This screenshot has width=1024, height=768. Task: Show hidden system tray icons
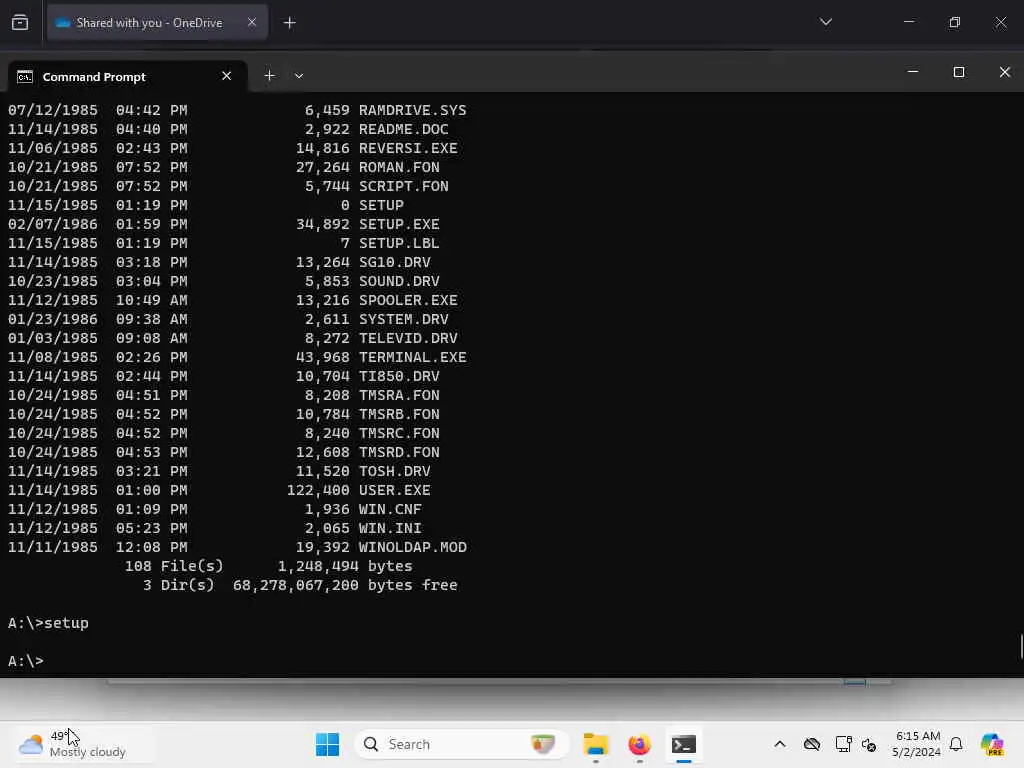780,744
